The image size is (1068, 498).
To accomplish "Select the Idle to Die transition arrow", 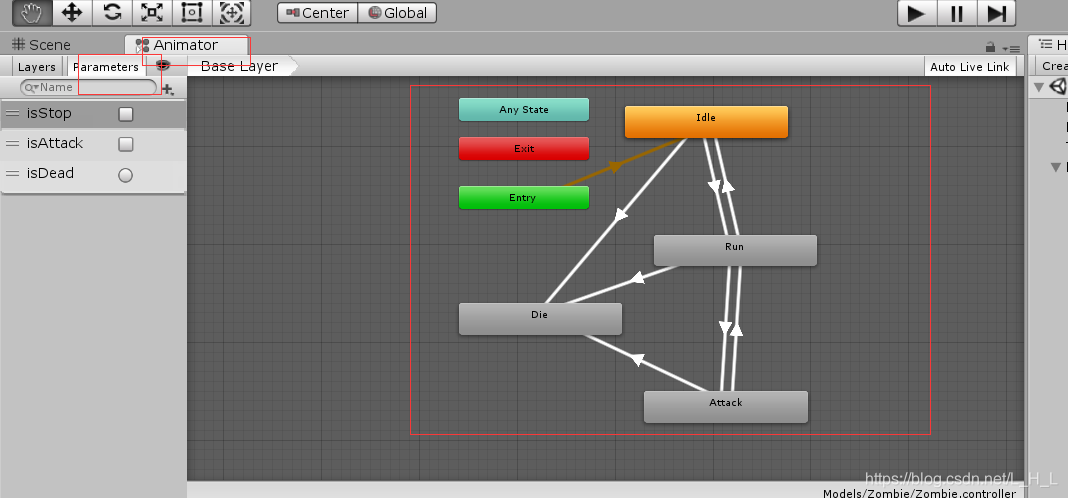I will [x=619, y=217].
